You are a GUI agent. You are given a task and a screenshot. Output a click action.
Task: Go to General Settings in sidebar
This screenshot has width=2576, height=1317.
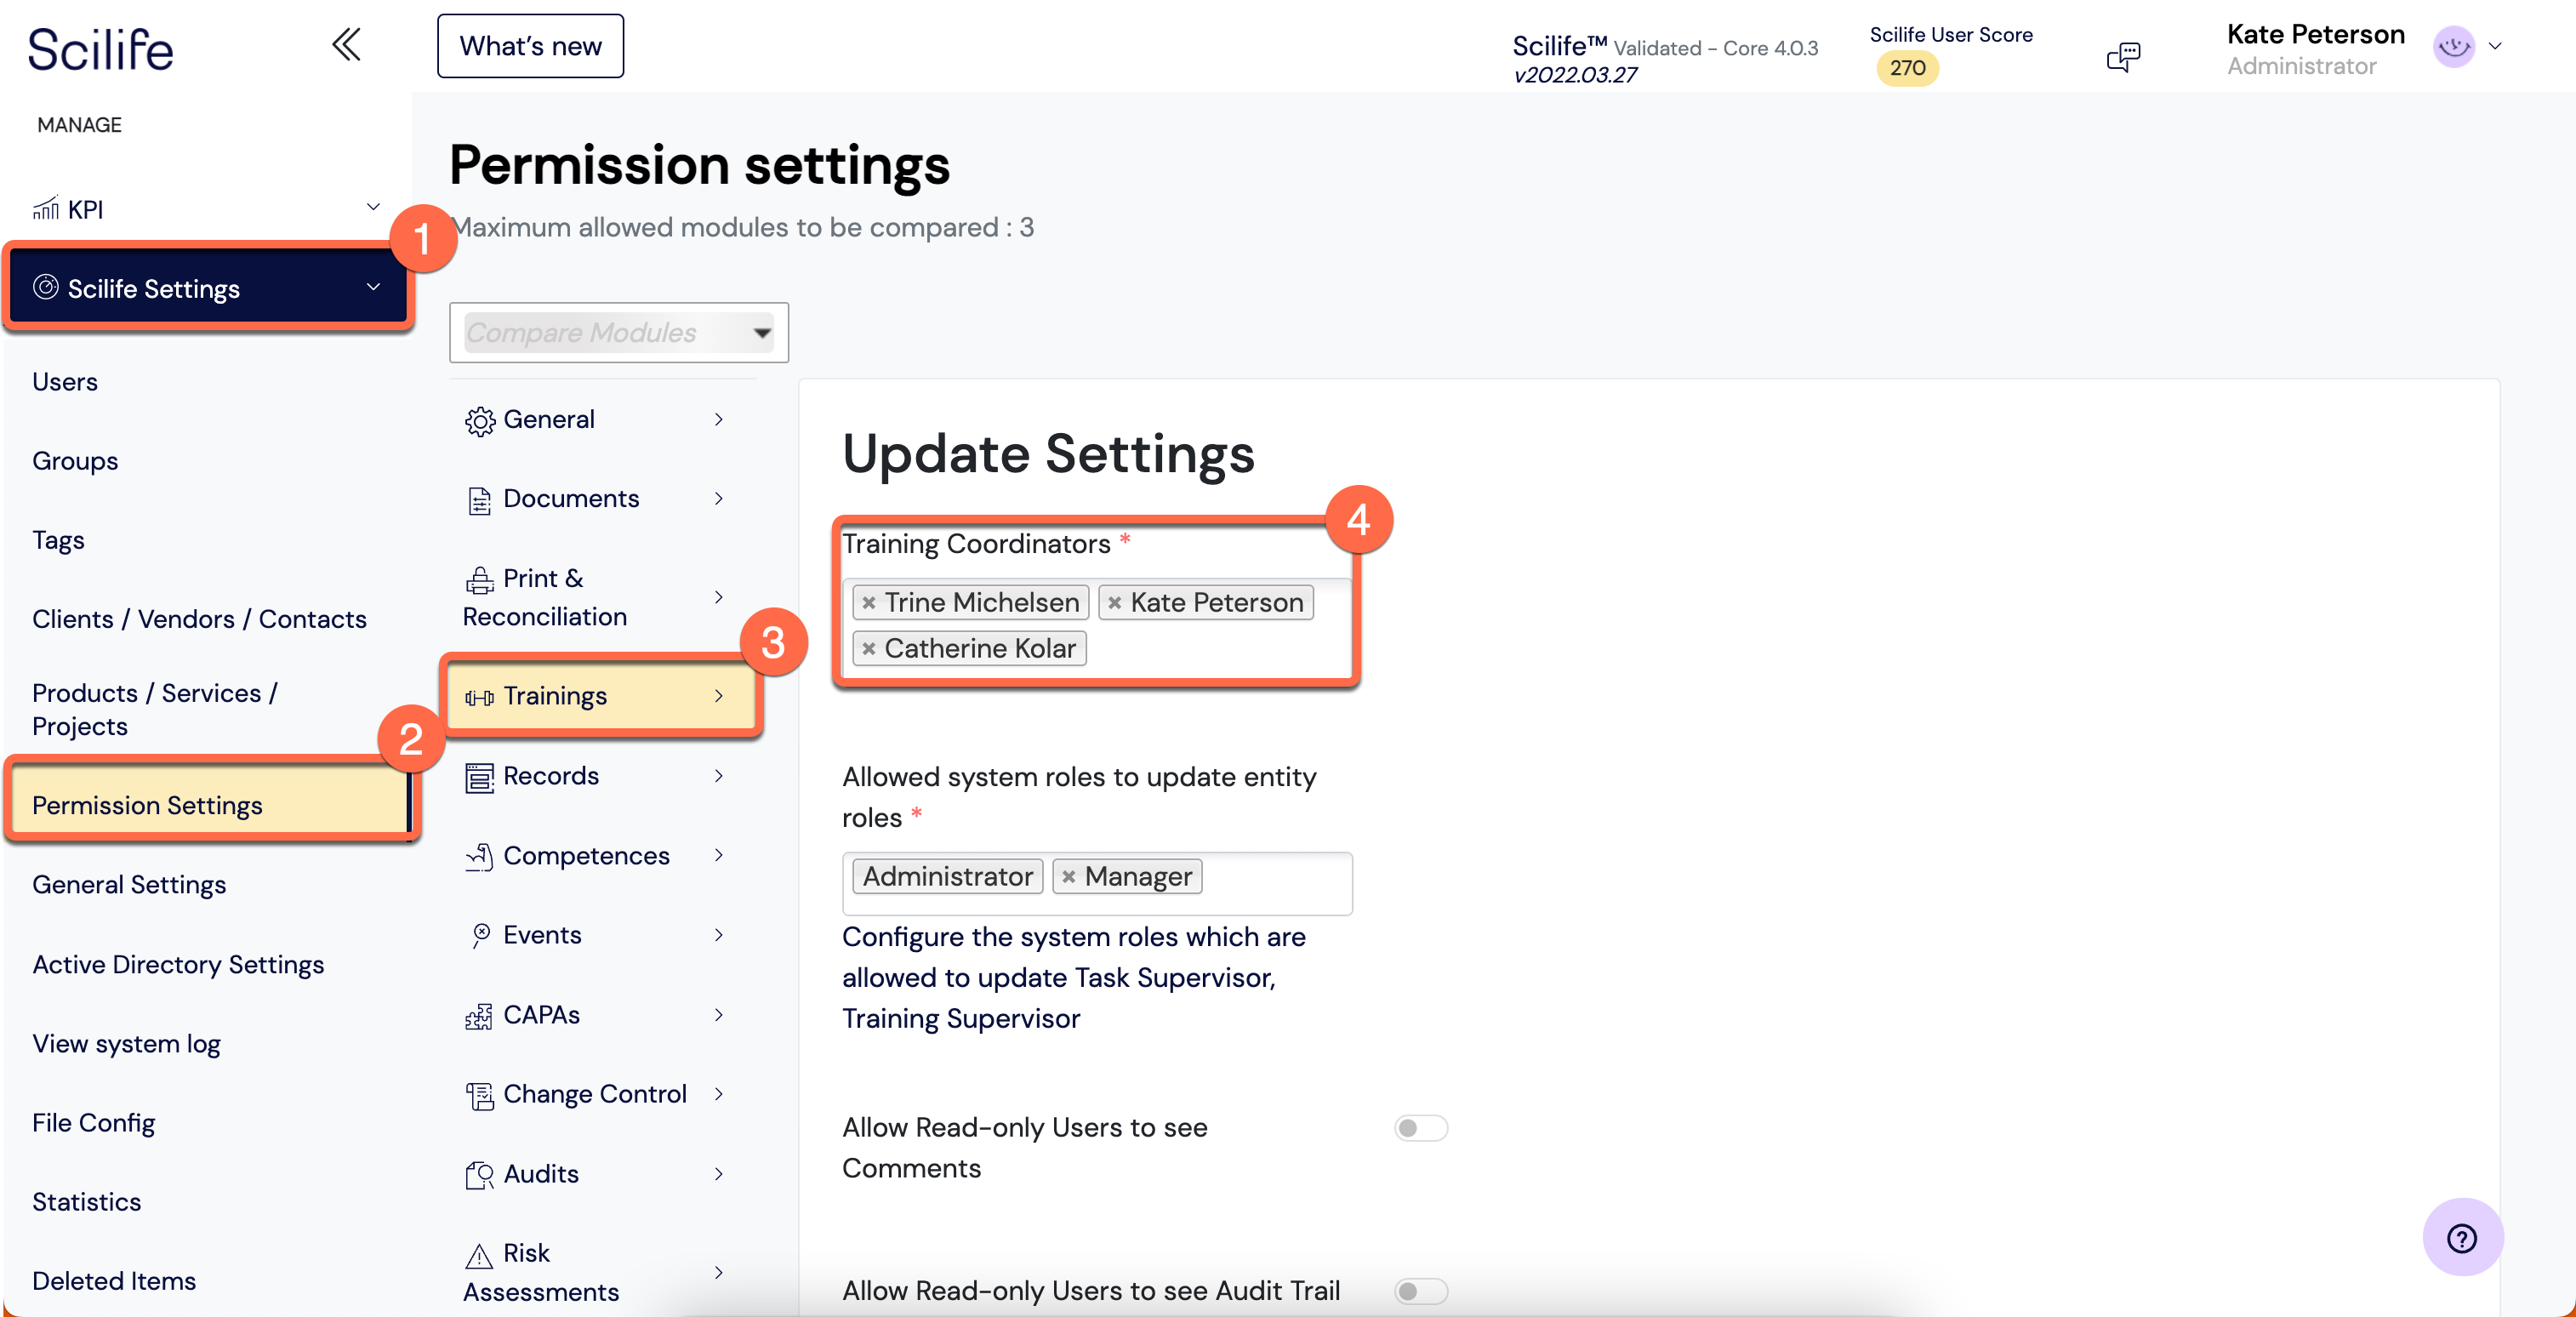(129, 884)
